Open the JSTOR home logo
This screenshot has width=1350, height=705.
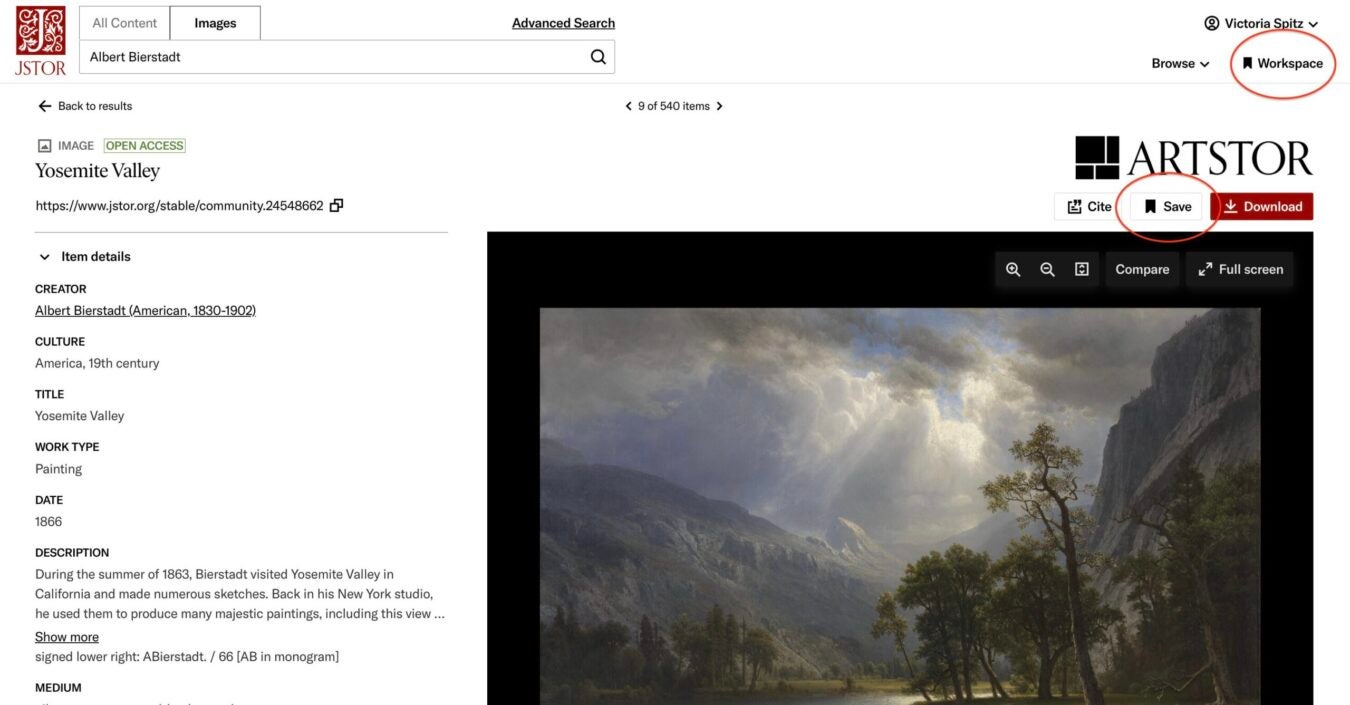pyautogui.click(x=39, y=40)
